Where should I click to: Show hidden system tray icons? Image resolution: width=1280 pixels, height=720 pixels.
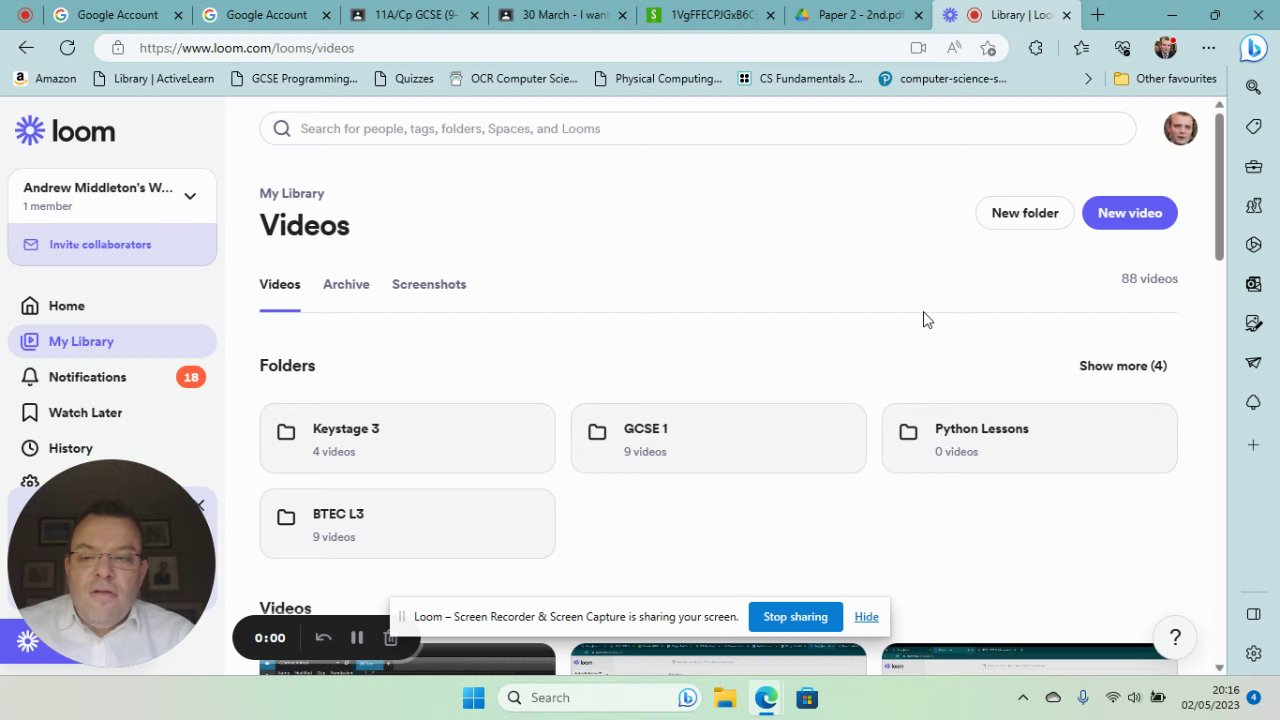point(1022,698)
